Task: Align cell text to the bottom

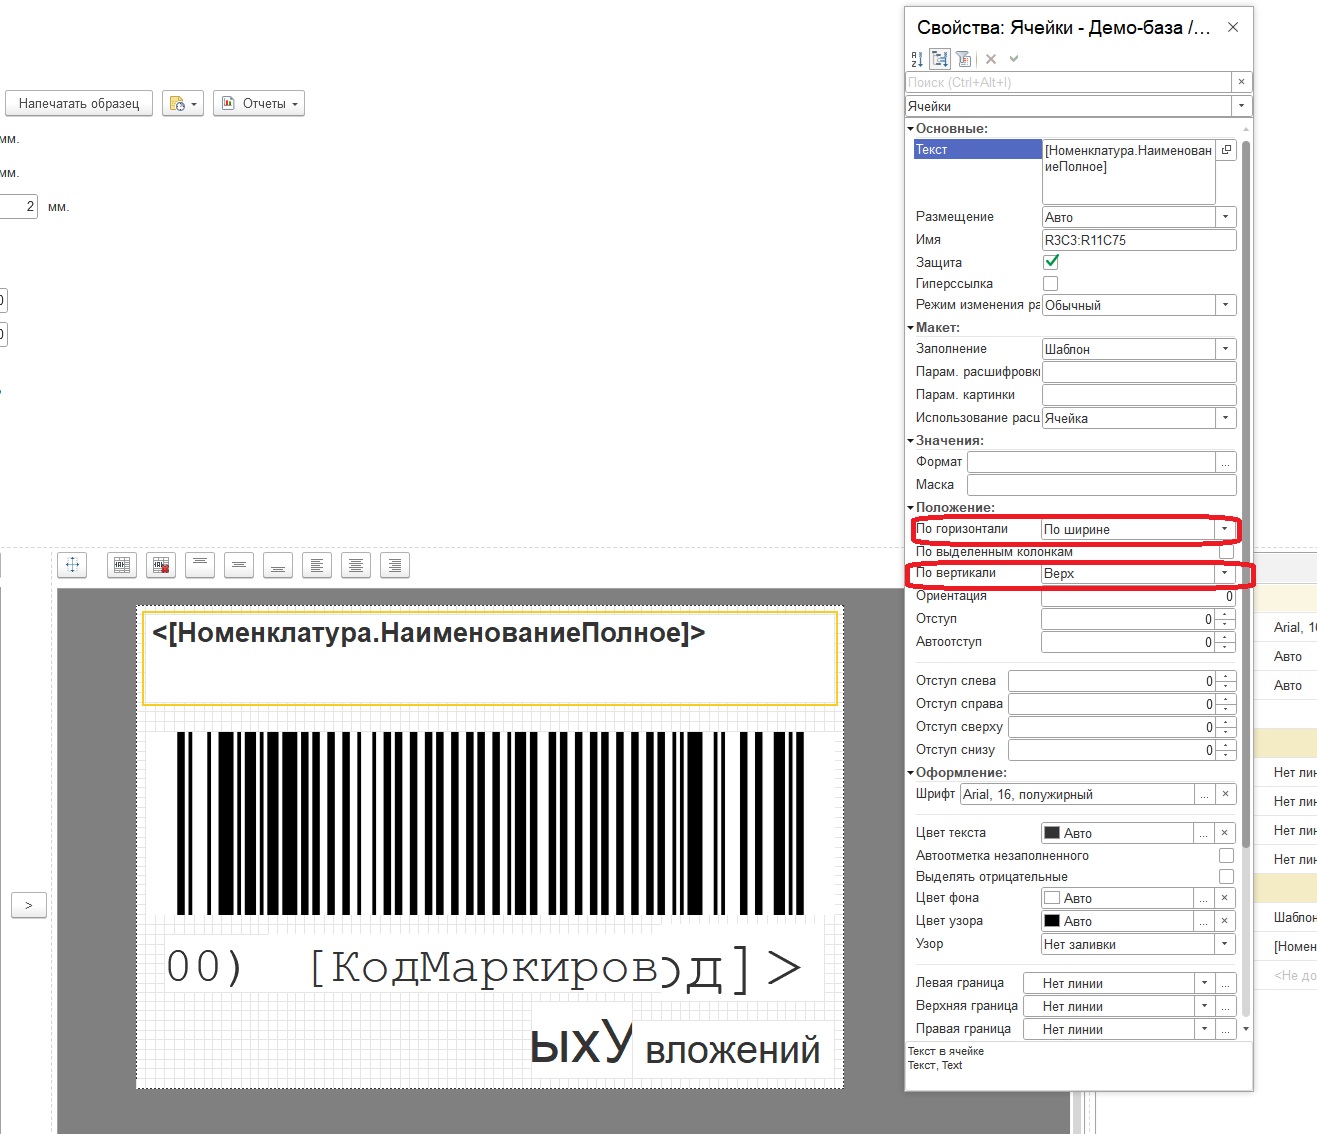Action: point(278,565)
